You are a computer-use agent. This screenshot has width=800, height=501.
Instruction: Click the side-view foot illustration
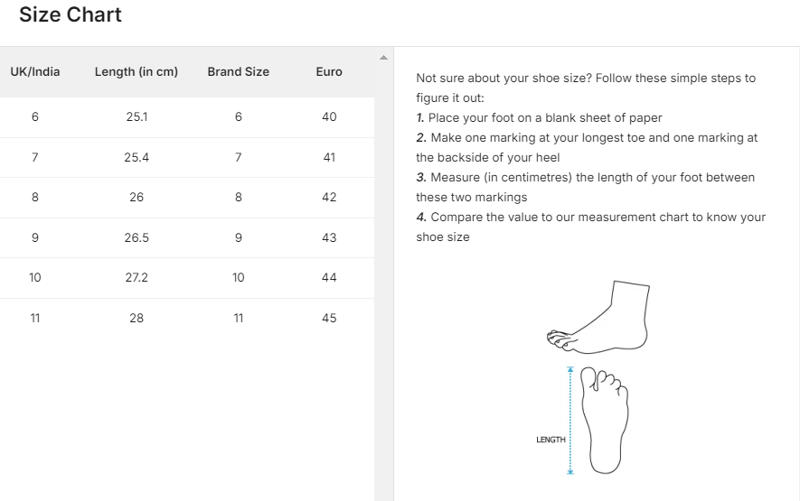(x=595, y=318)
